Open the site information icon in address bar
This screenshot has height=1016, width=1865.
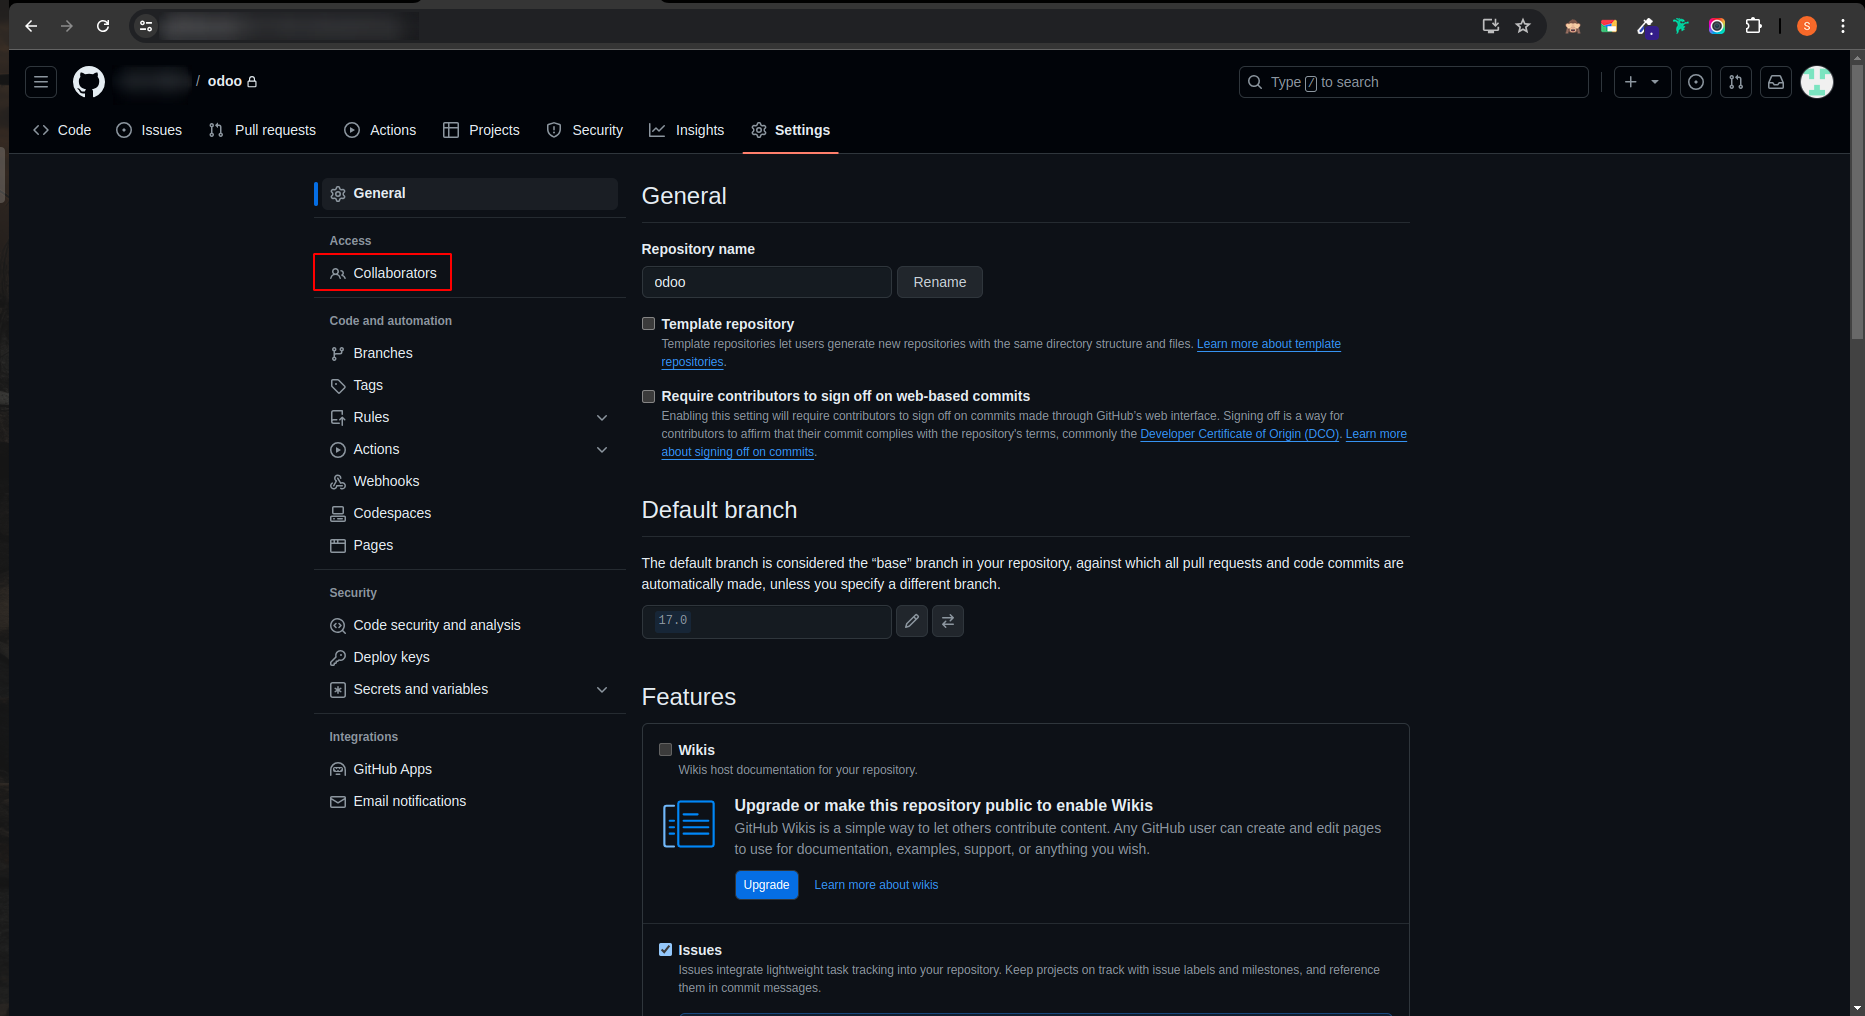(x=146, y=26)
